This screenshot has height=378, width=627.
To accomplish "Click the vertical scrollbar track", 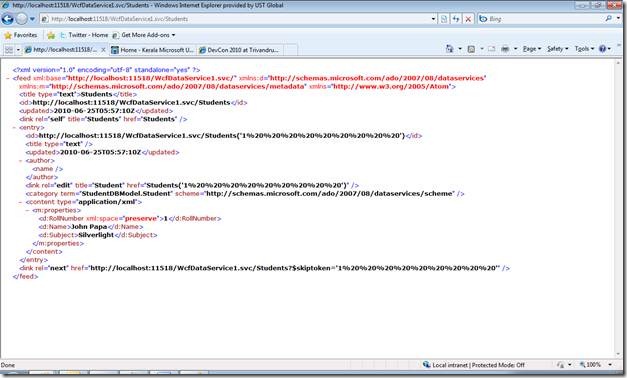I will tap(619, 208).
